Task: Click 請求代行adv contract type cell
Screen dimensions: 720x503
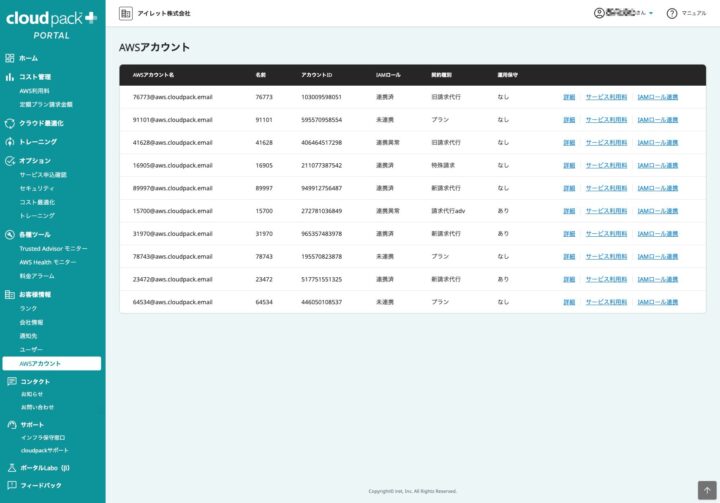Action: tap(448, 211)
